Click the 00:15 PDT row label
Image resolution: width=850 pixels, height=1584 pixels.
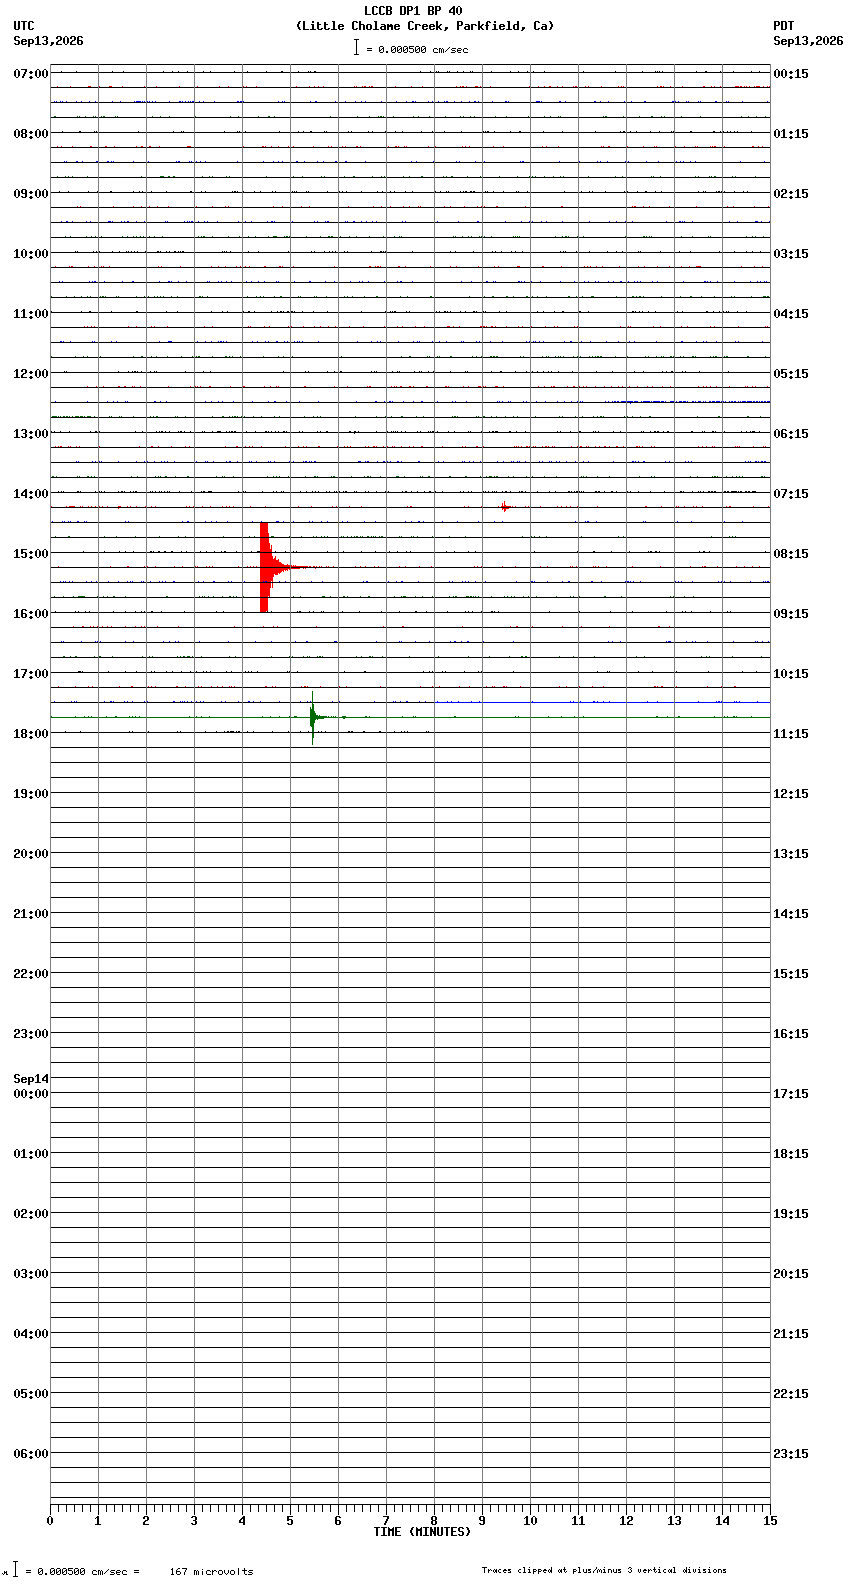pyautogui.click(x=791, y=74)
